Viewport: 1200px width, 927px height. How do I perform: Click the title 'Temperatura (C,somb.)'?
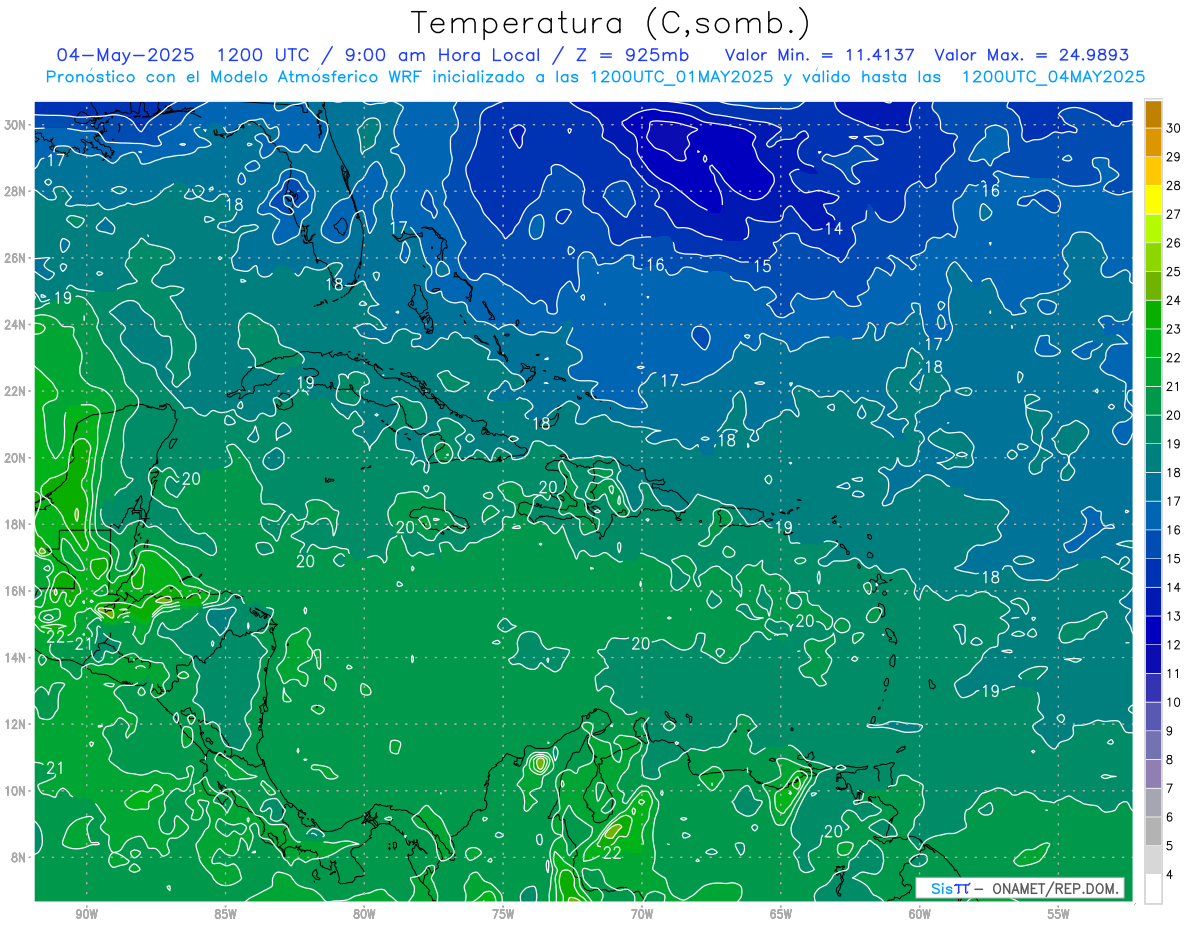[x=611, y=23]
